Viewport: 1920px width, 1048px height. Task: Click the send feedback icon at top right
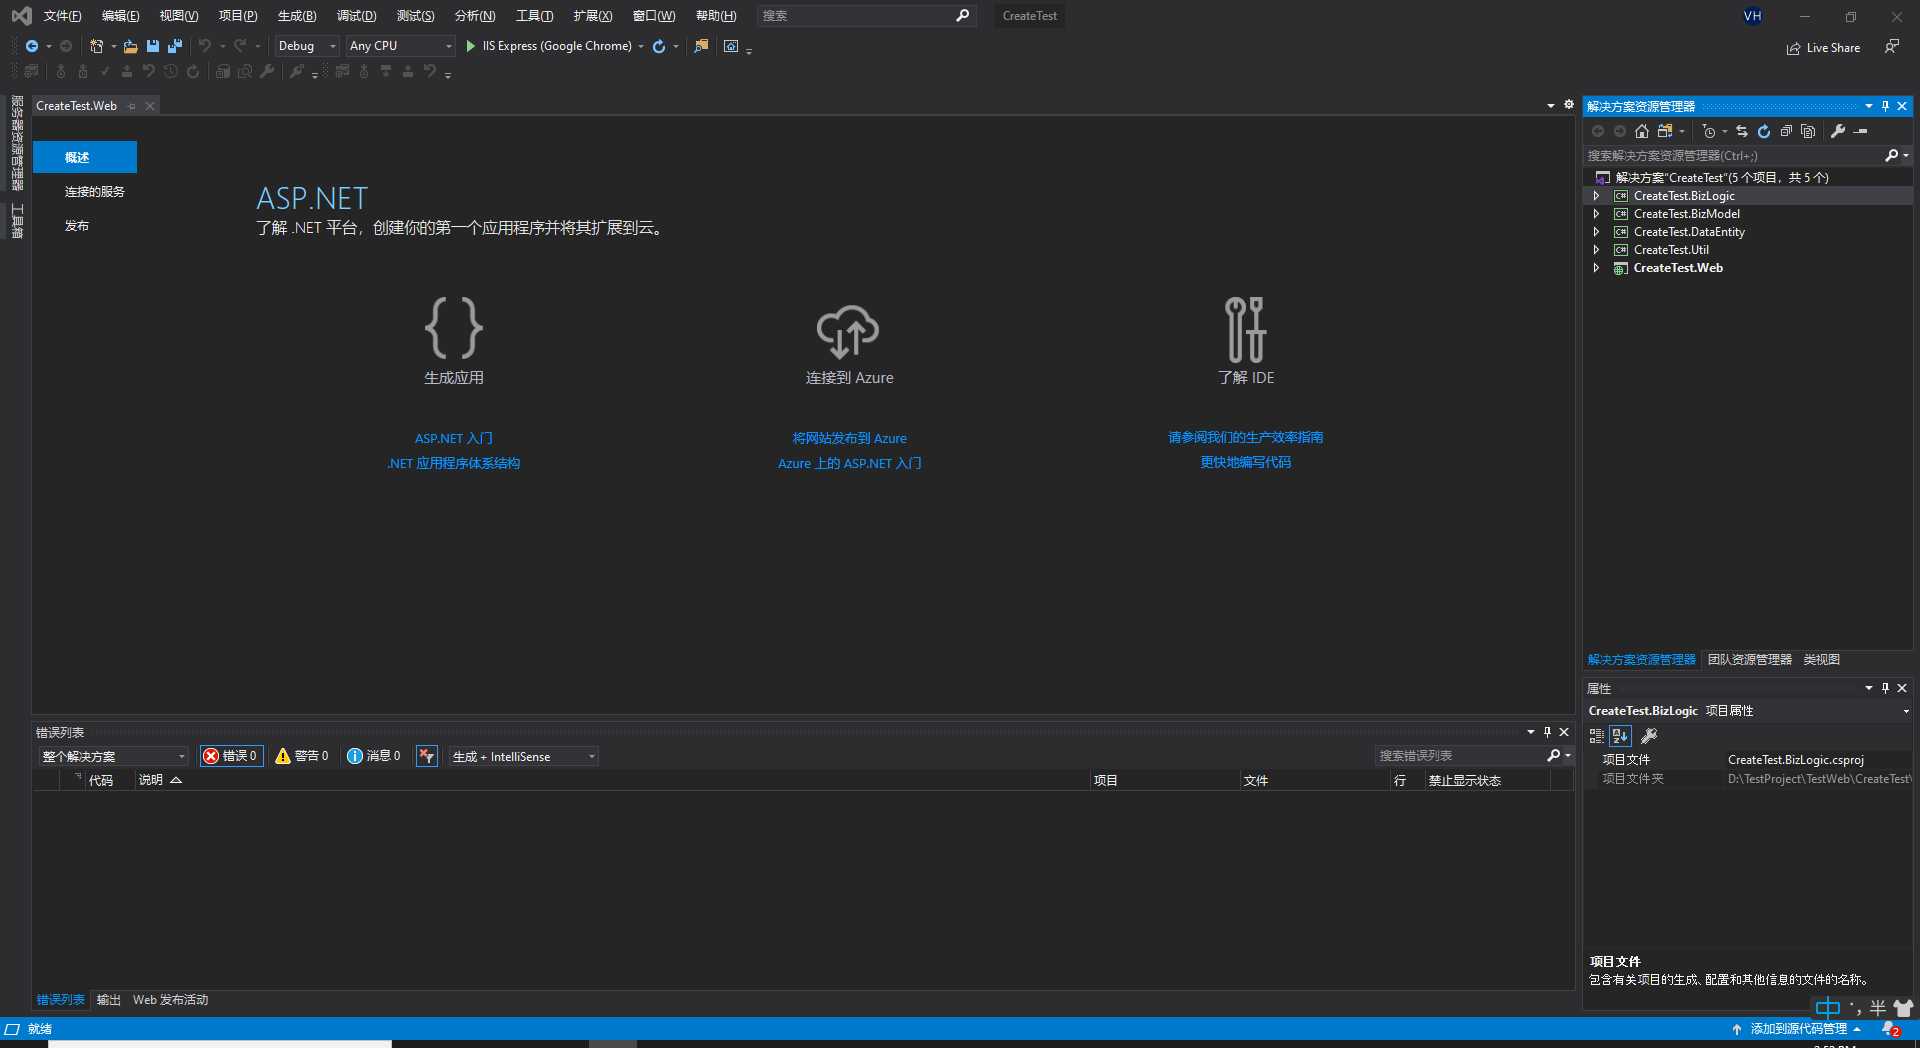coord(1892,46)
